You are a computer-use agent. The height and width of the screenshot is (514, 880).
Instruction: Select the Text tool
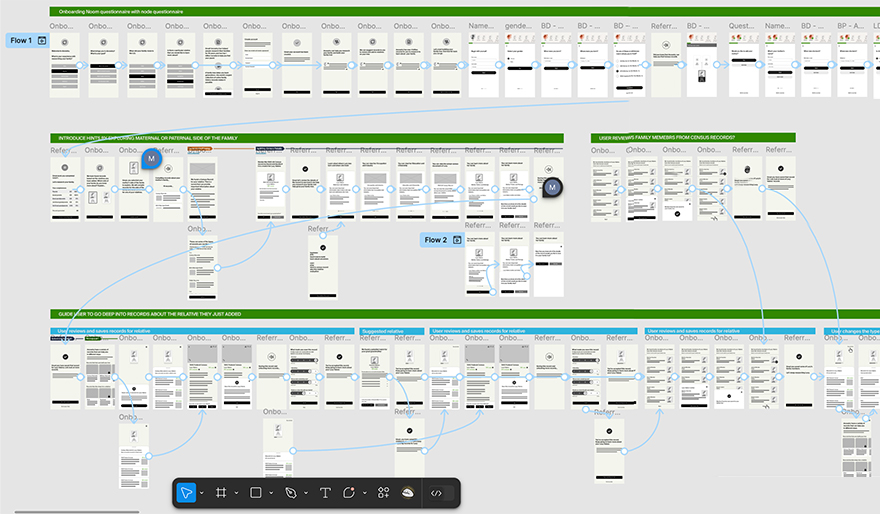click(x=325, y=493)
